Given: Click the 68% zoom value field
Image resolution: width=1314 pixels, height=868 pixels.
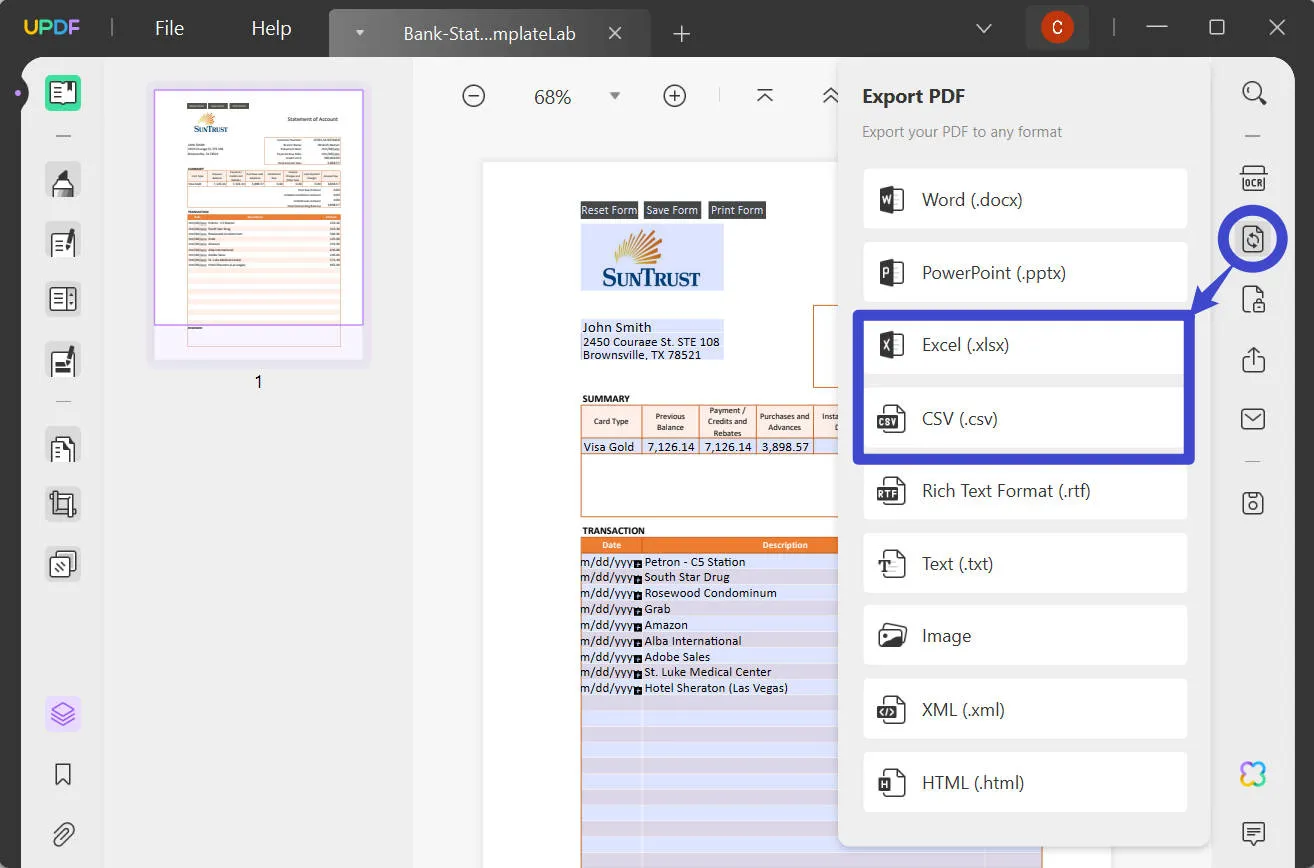Looking at the screenshot, I should coord(552,97).
